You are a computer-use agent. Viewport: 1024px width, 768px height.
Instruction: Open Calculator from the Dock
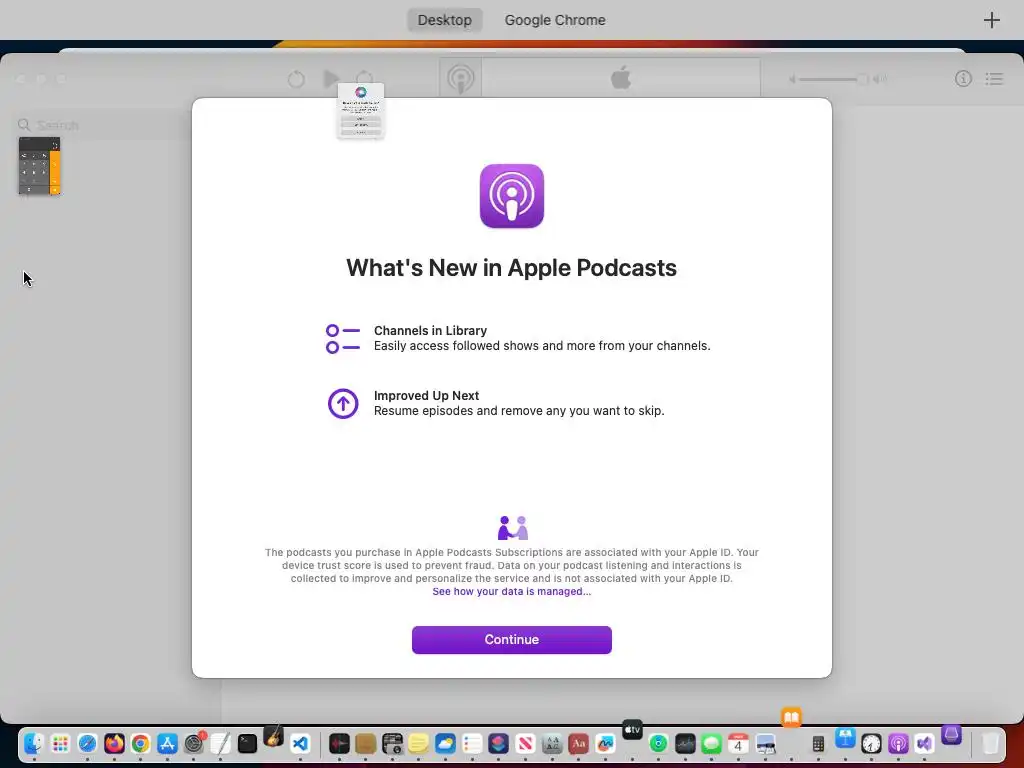click(x=818, y=744)
